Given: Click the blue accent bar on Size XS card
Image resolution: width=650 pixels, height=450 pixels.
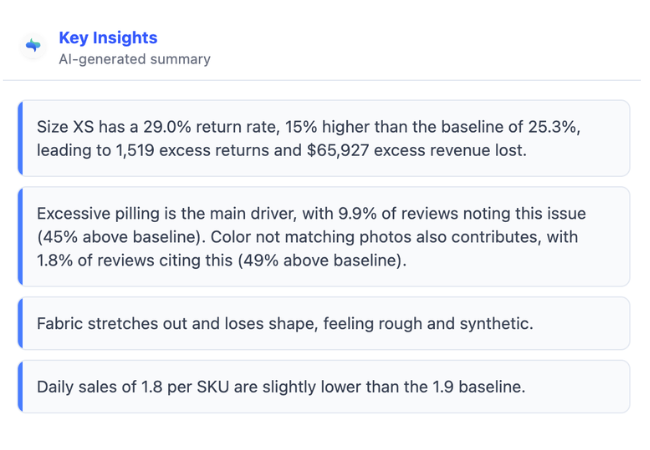Looking at the screenshot, I should click(20, 138).
